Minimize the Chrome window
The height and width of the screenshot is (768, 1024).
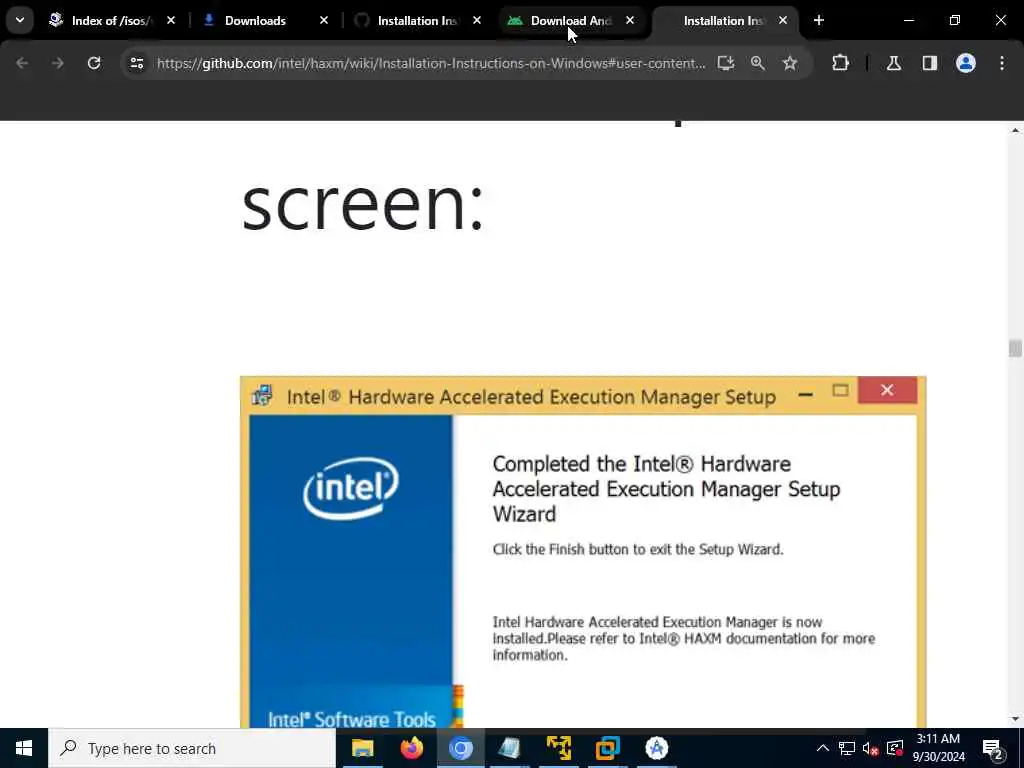coord(908,20)
